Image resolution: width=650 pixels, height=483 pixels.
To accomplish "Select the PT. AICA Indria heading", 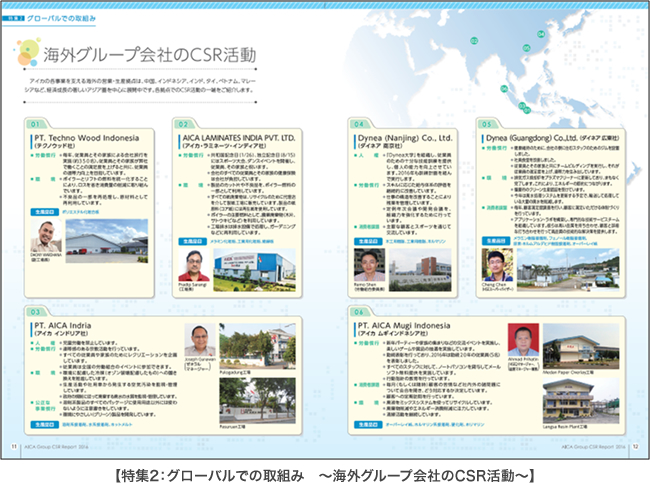I will tap(63, 325).
